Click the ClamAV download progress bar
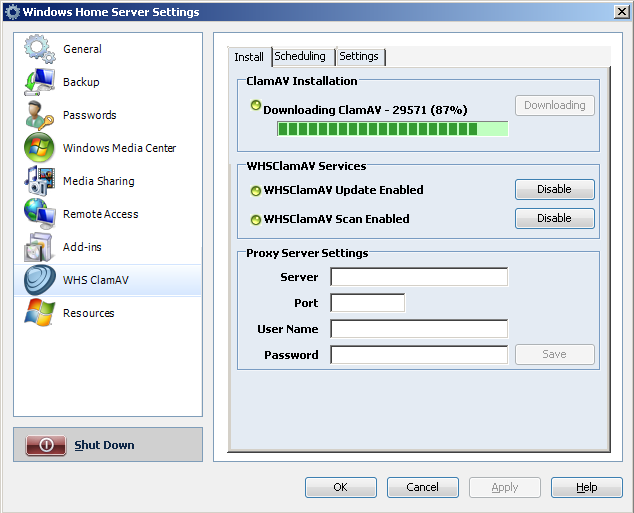Viewport: 634px width, 513px height. coord(392,129)
